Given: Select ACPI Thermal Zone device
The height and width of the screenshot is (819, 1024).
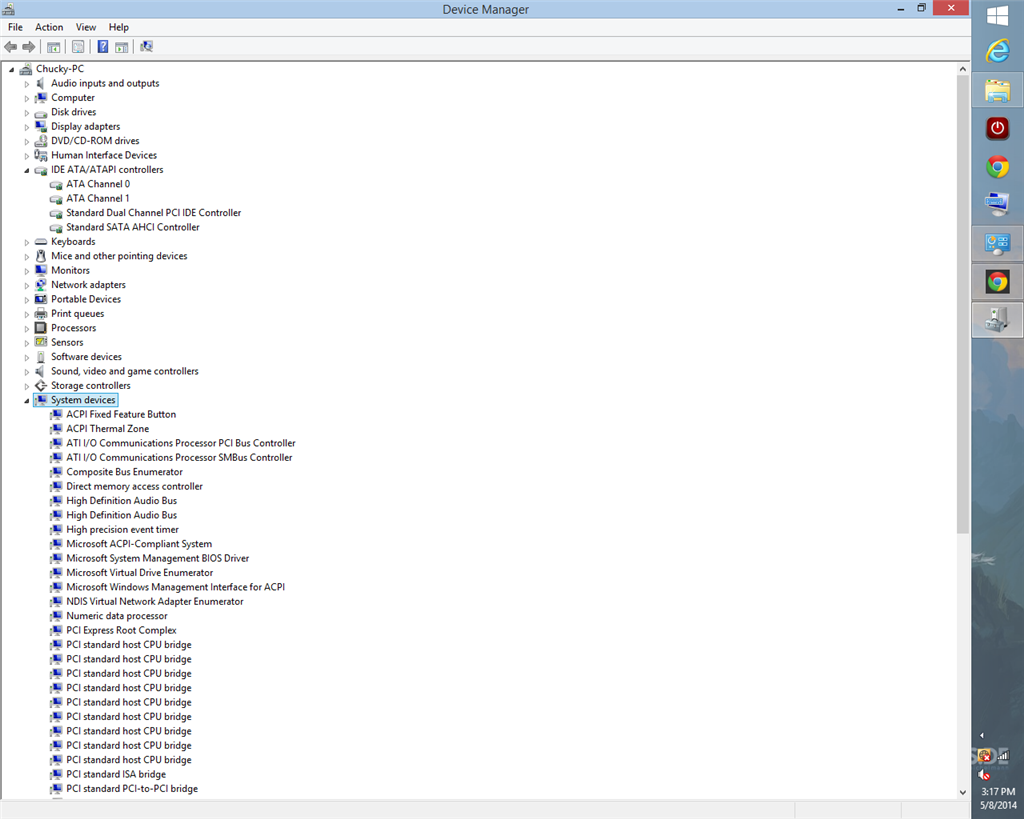Looking at the screenshot, I should tap(107, 428).
